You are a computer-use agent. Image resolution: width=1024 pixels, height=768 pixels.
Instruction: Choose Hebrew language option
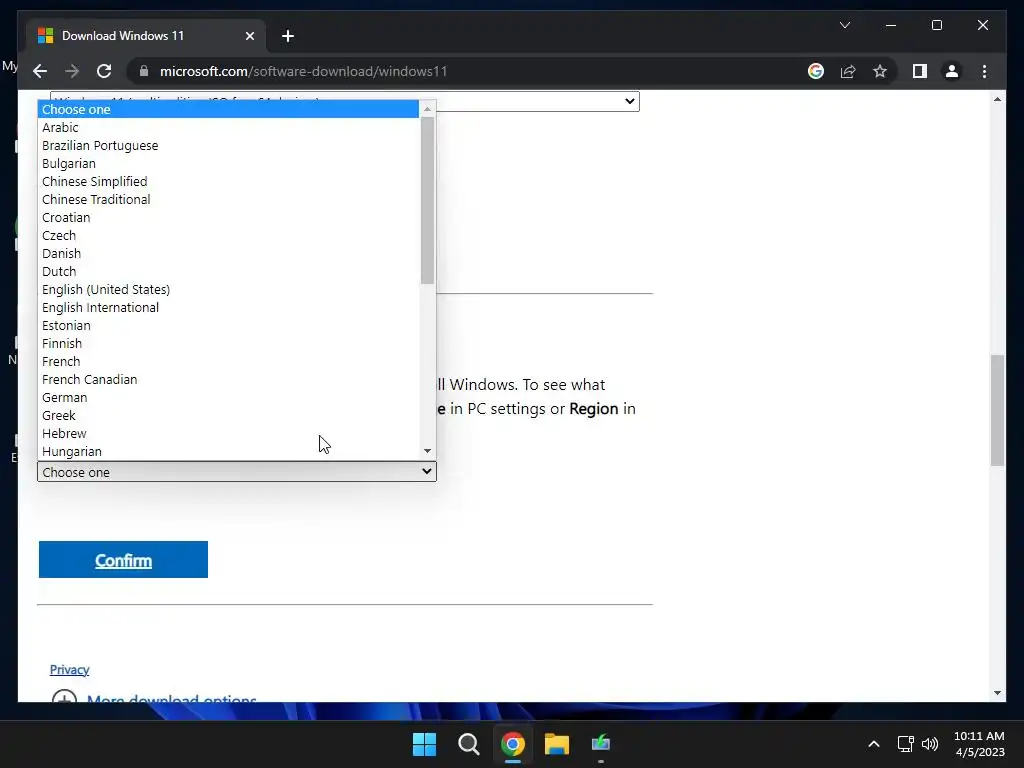(x=228, y=433)
